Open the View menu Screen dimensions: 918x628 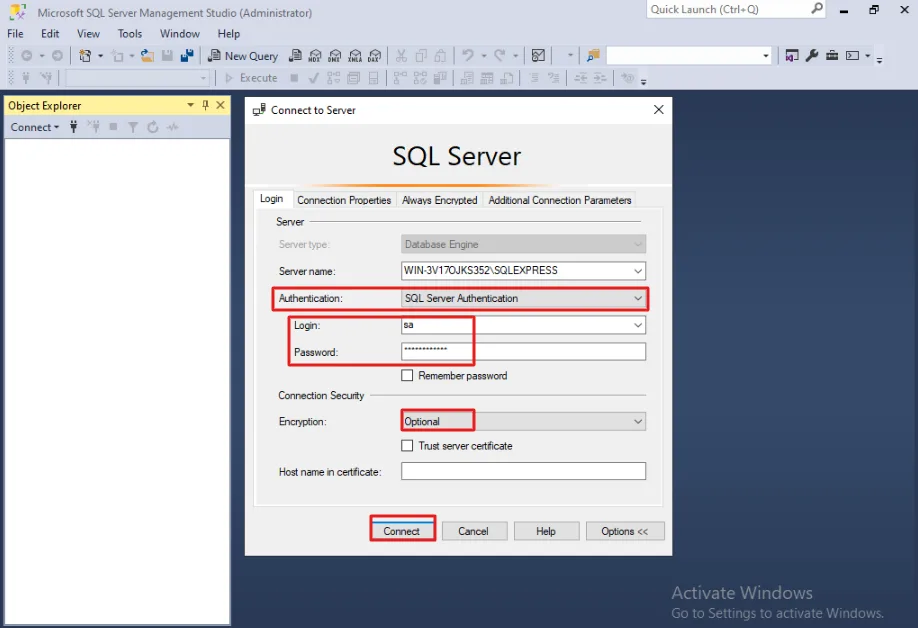[88, 33]
